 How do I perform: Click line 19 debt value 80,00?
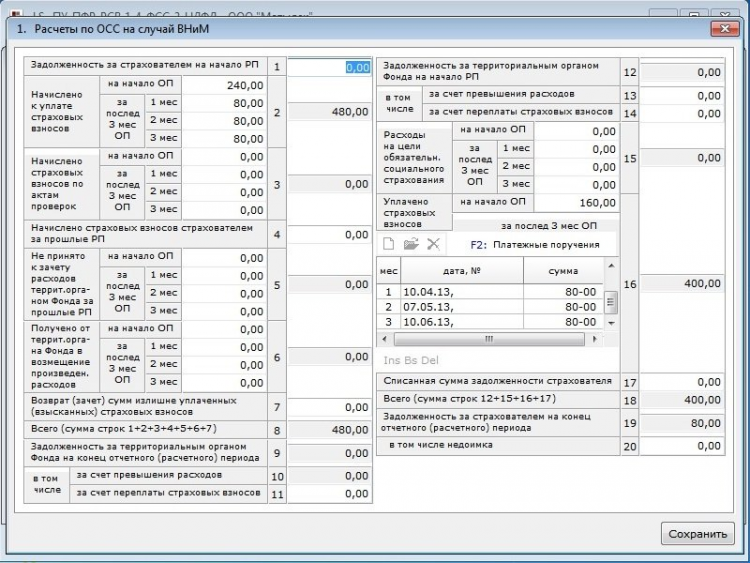pyautogui.click(x=682, y=423)
